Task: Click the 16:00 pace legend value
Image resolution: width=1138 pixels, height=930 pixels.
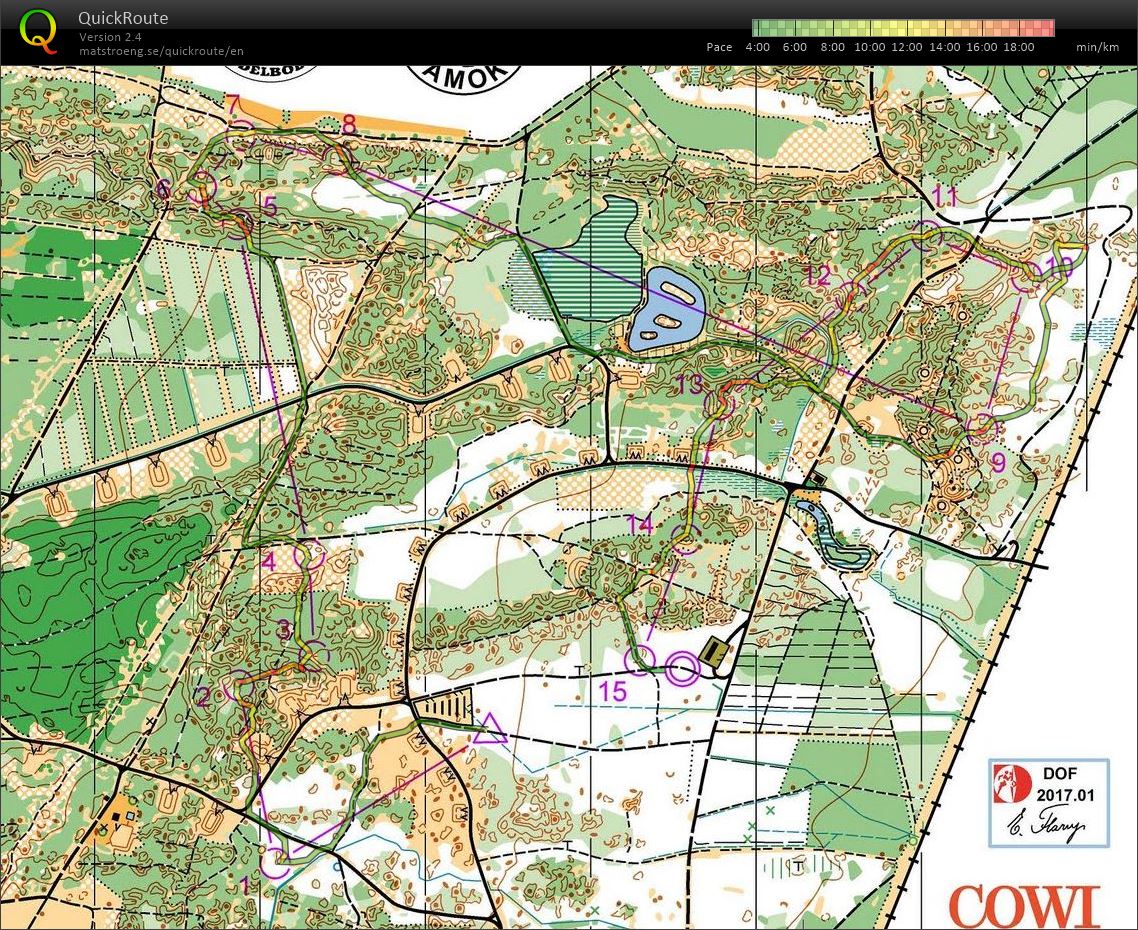Action: [x=982, y=47]
